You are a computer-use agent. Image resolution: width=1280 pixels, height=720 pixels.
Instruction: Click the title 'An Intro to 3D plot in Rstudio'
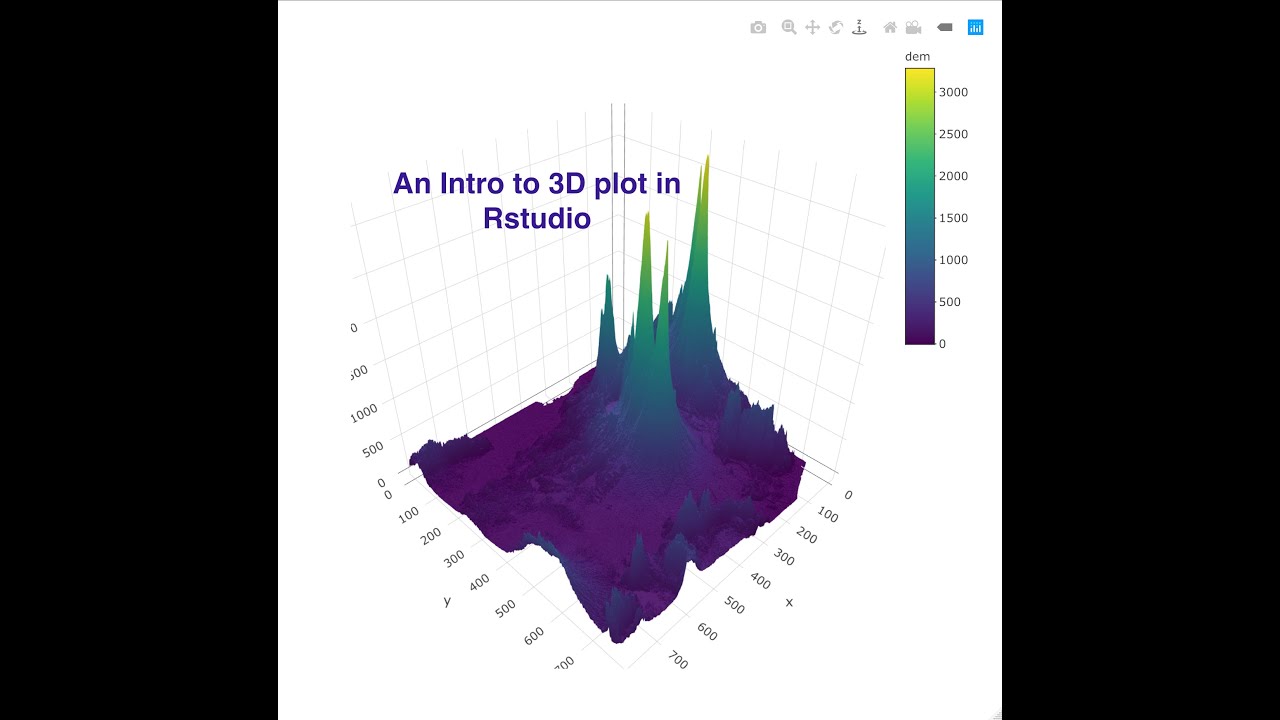point(537,200)
